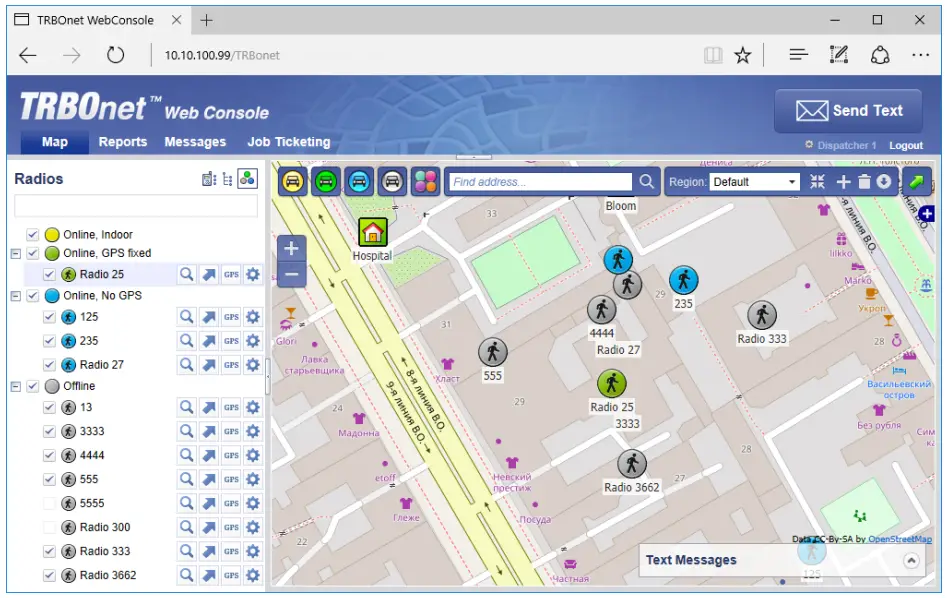Open settings gear for radio 125
The height and width of the screenshot is (598, 947).
tap(253, 317)
